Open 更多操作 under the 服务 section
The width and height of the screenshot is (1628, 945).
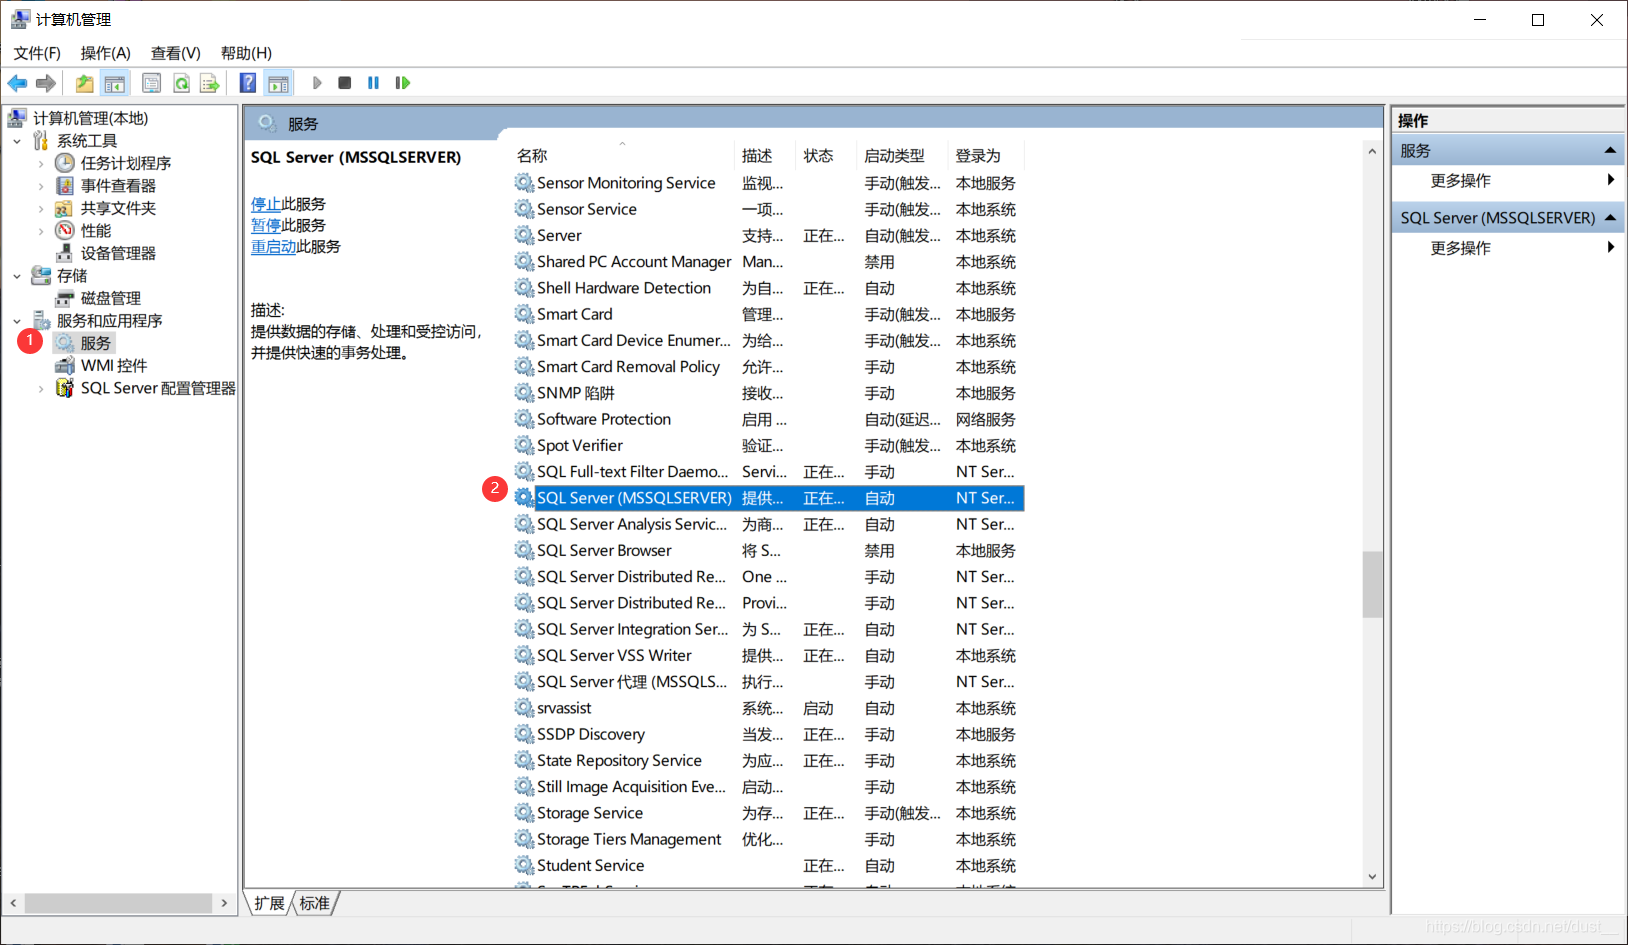(x=1460, y=181)
